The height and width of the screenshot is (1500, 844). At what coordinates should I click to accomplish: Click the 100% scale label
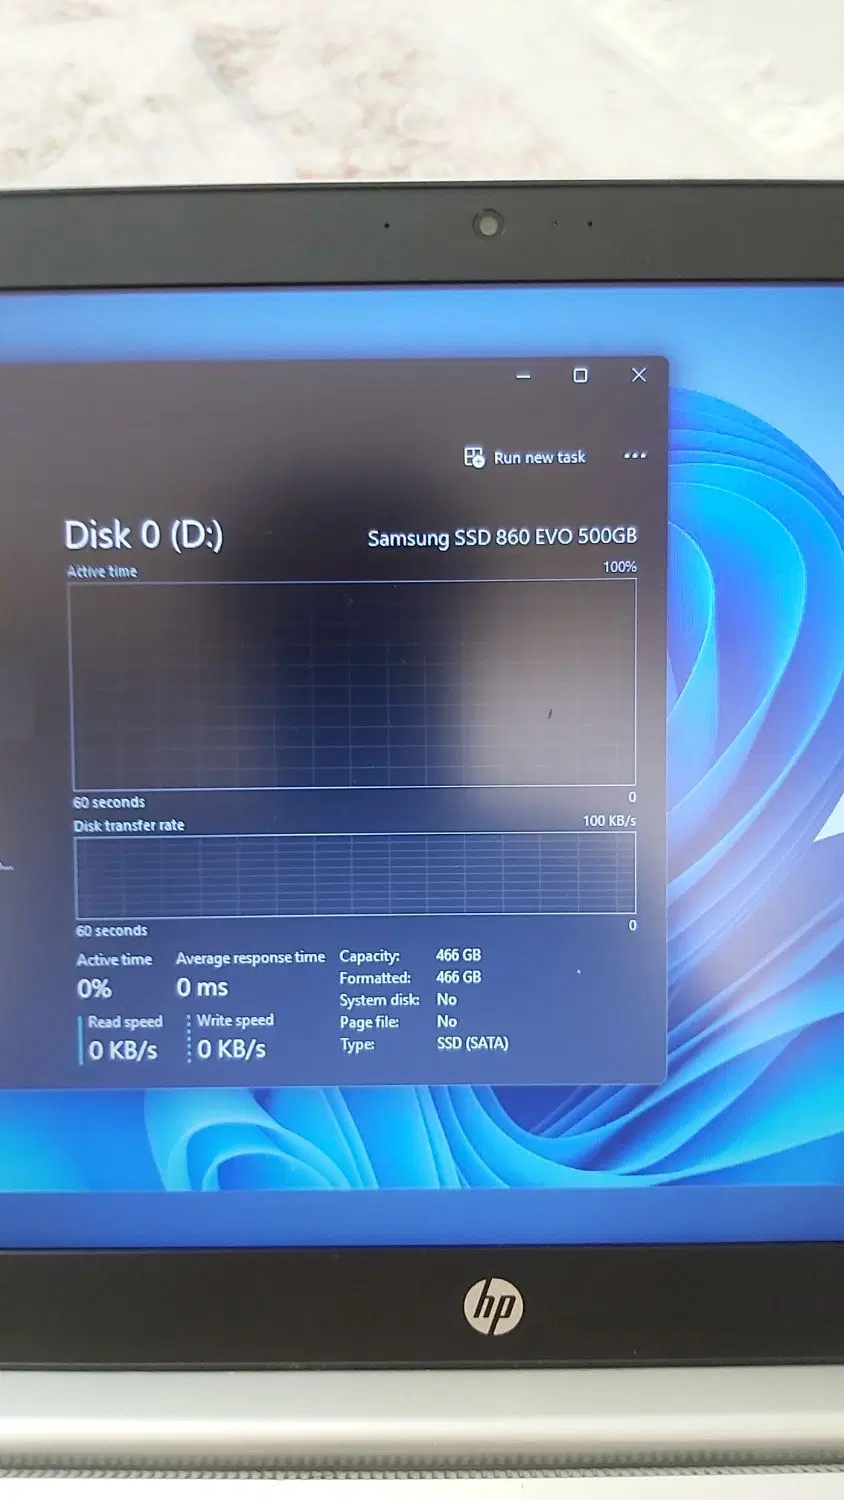tap(619, 566)
